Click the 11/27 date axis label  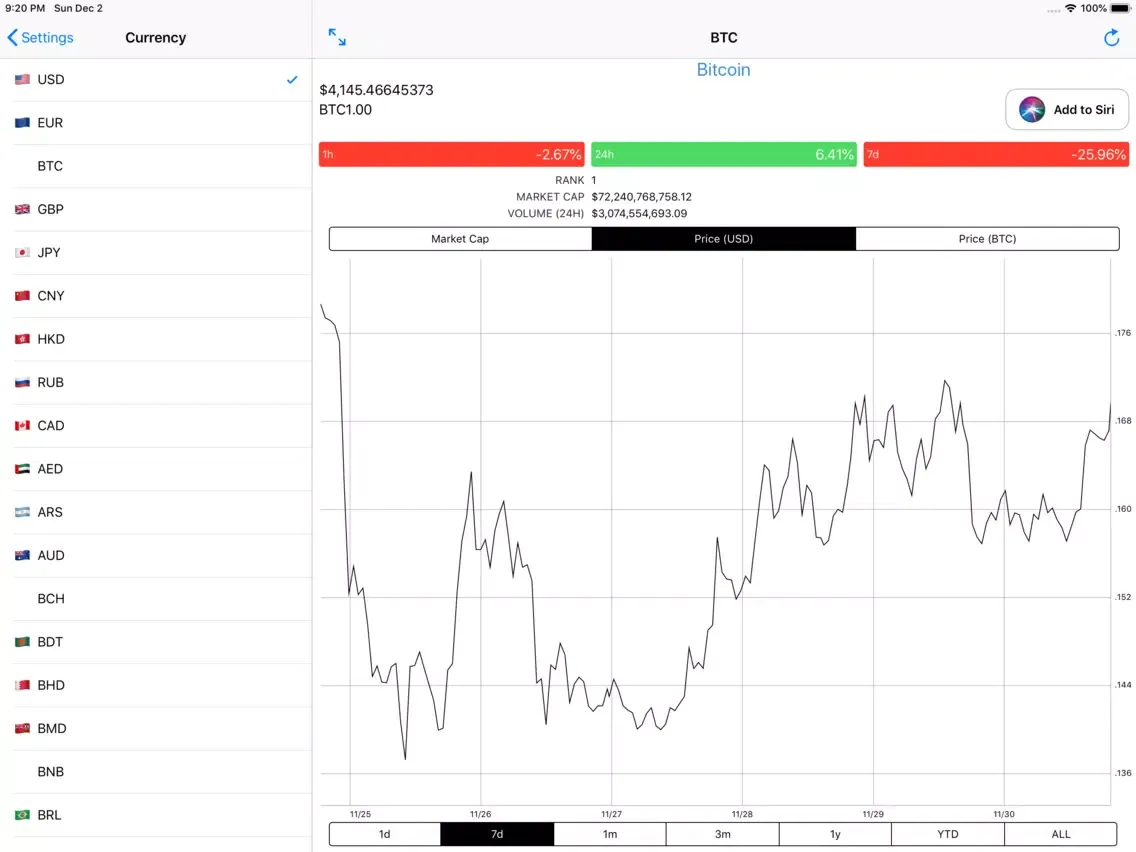[611, 814]
